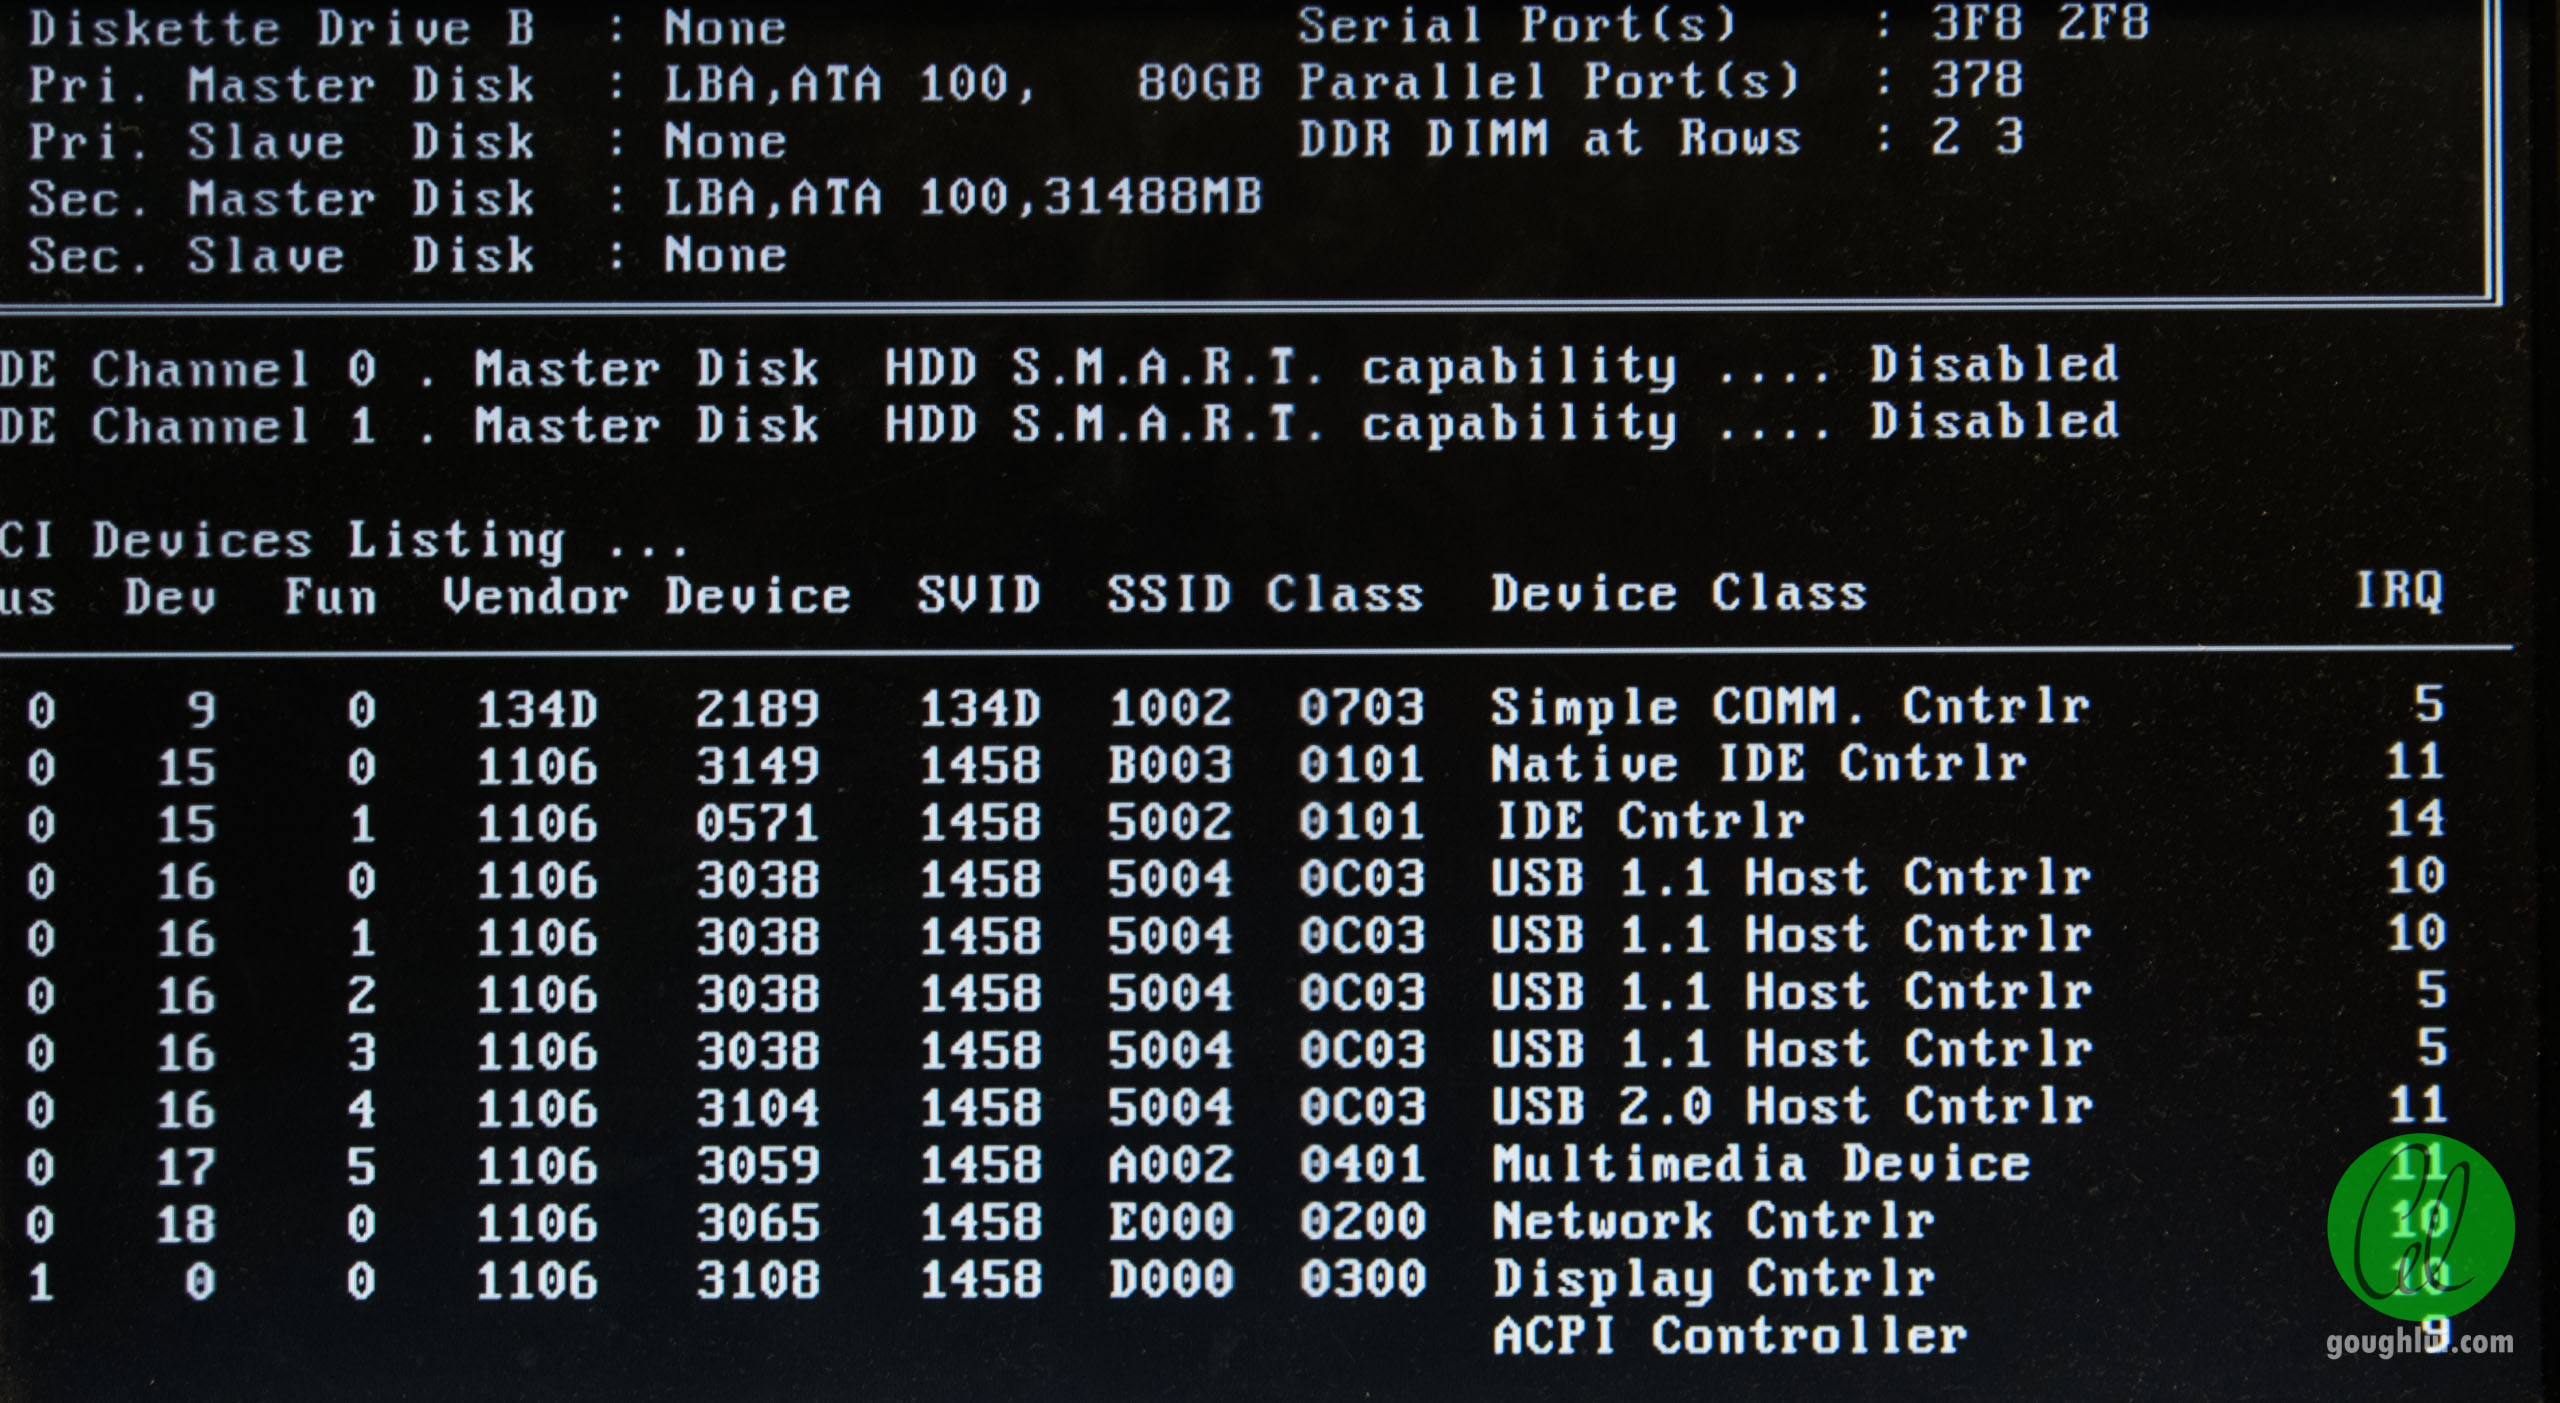The image size is (2560, 1403).
Task: Click the "Sec. Master Disk" label
Action: tap(283, 198)
